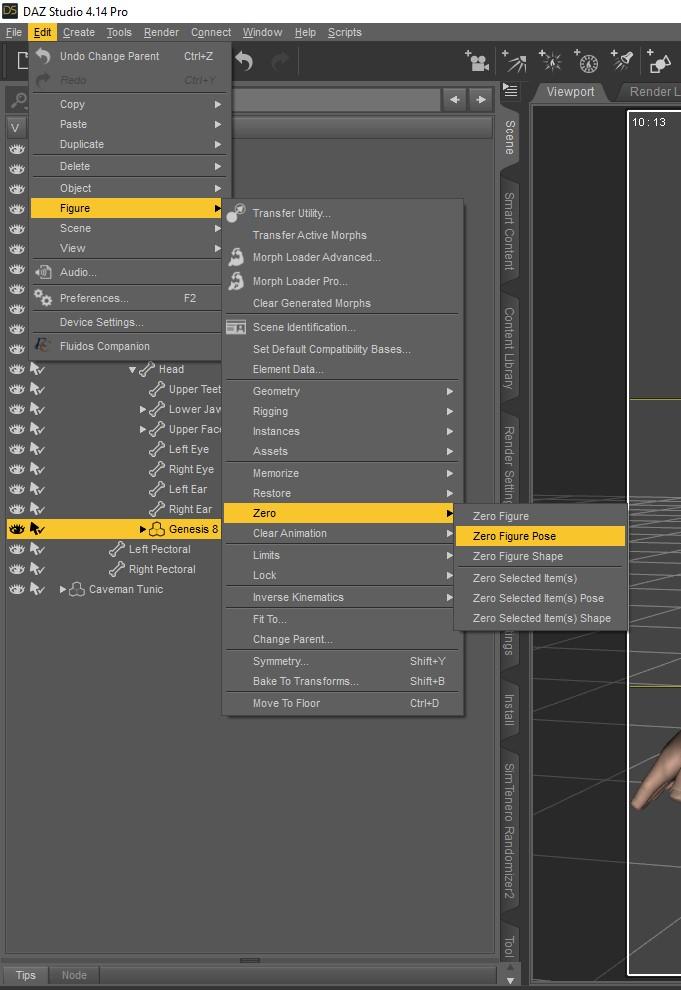Click the Genesis 8 figure icon
The width and height of the screenshot is (681, 990).
pos(157,529)
